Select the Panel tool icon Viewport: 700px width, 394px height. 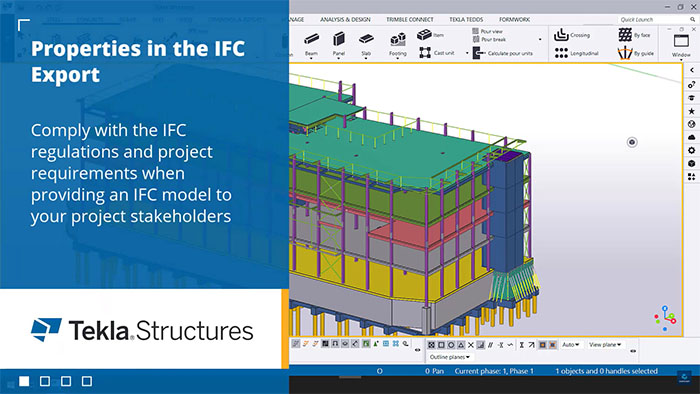pos(339,44)
